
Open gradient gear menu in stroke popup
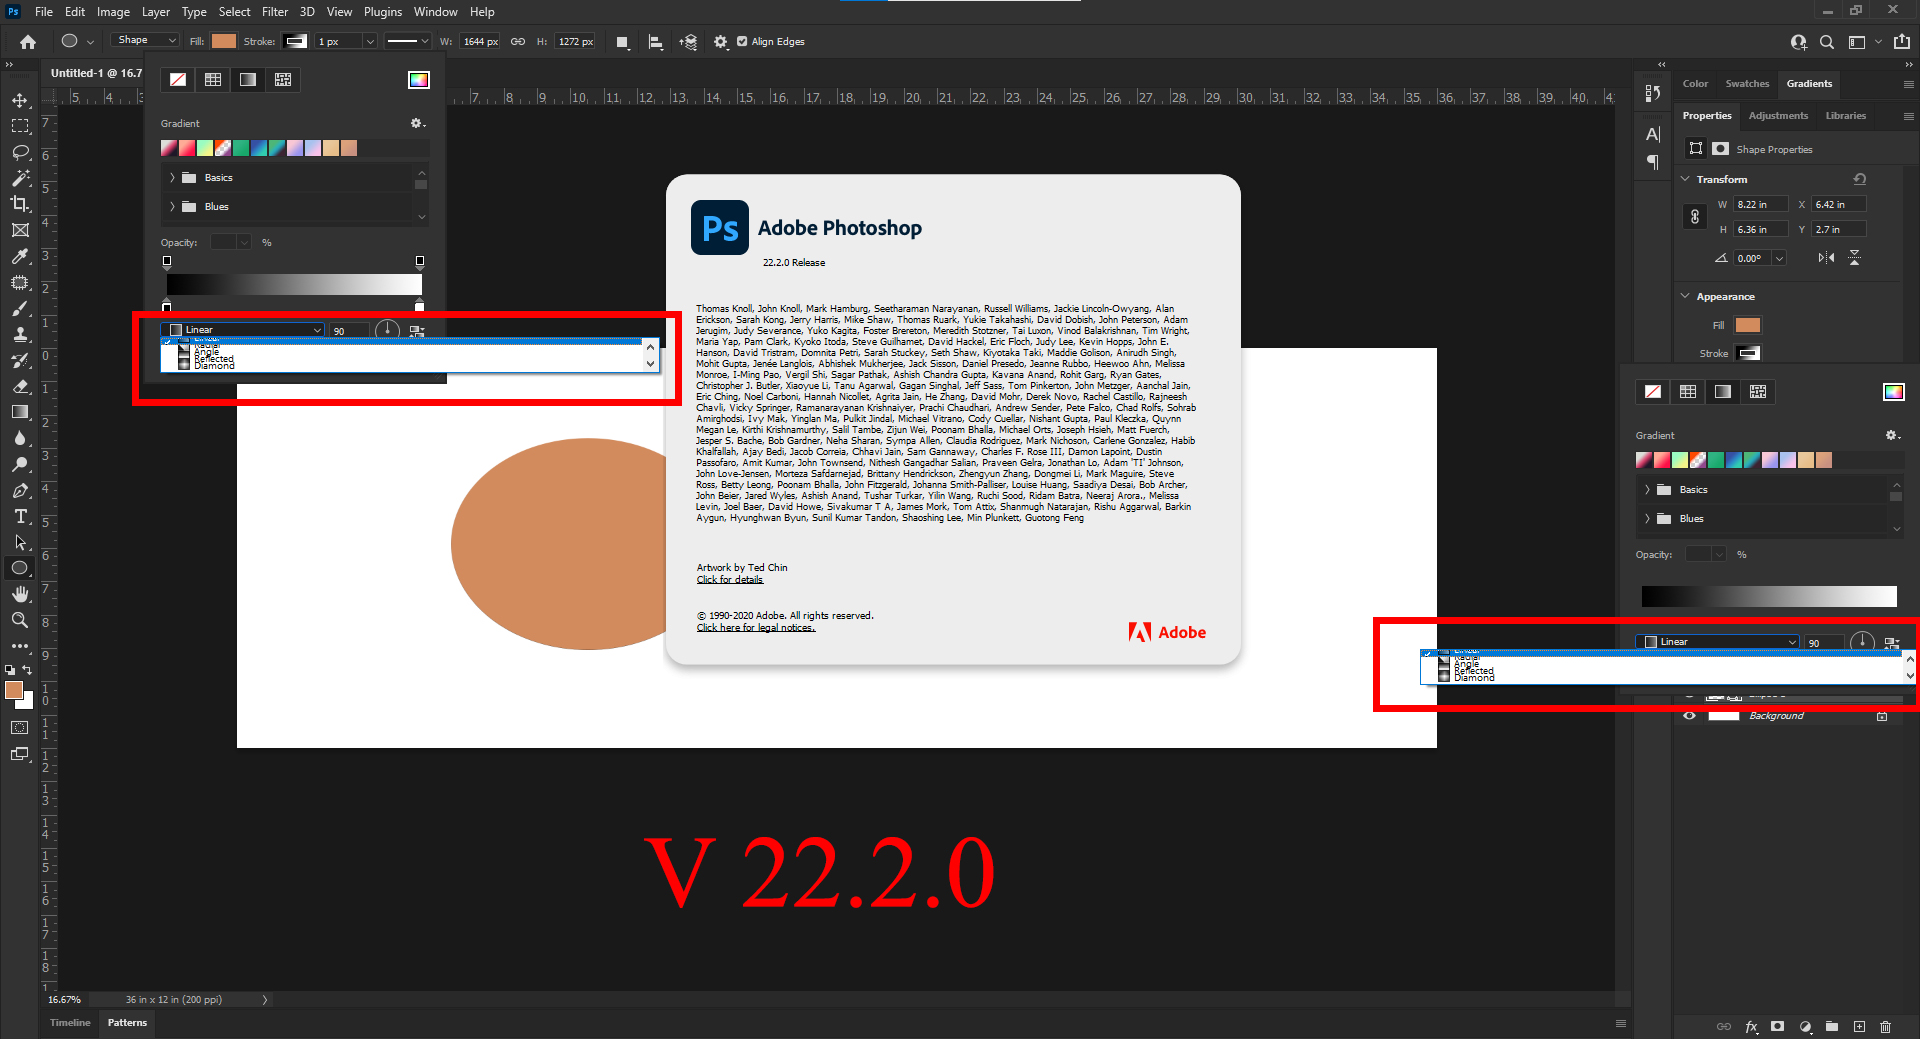(x=418, y=123)
